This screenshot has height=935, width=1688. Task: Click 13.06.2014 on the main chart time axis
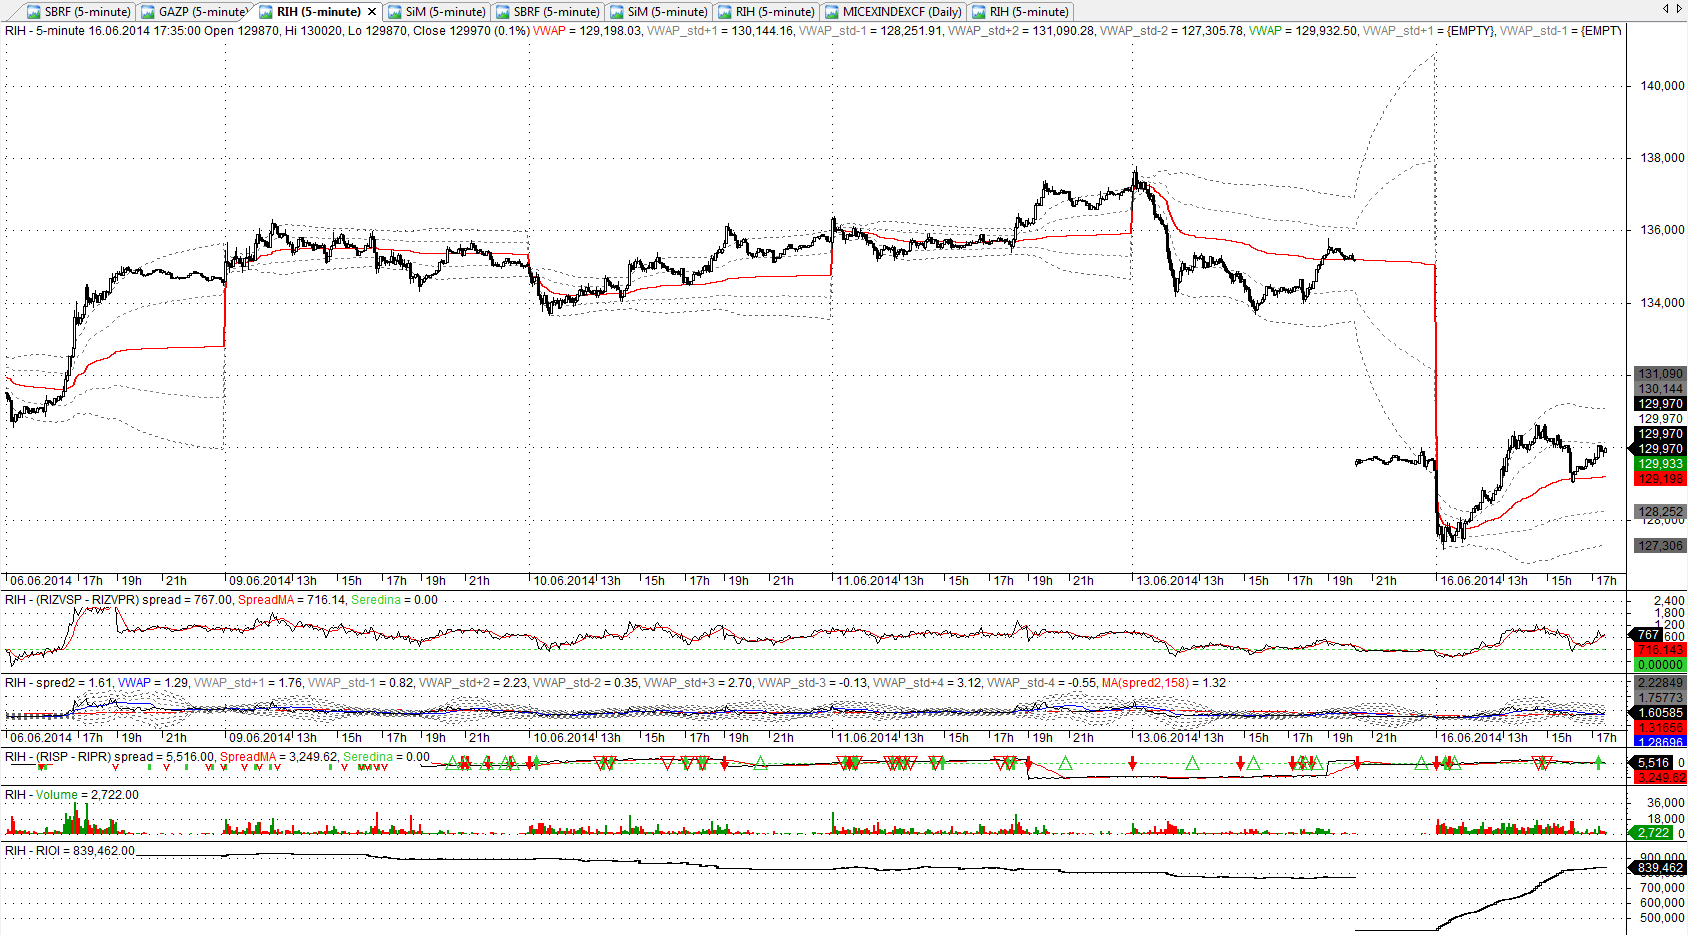coord(1167,581)
